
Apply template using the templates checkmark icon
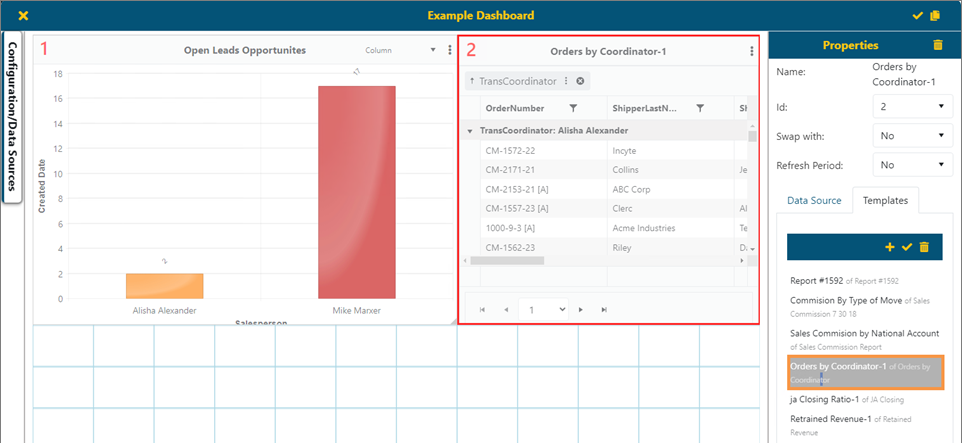(907, 246)
